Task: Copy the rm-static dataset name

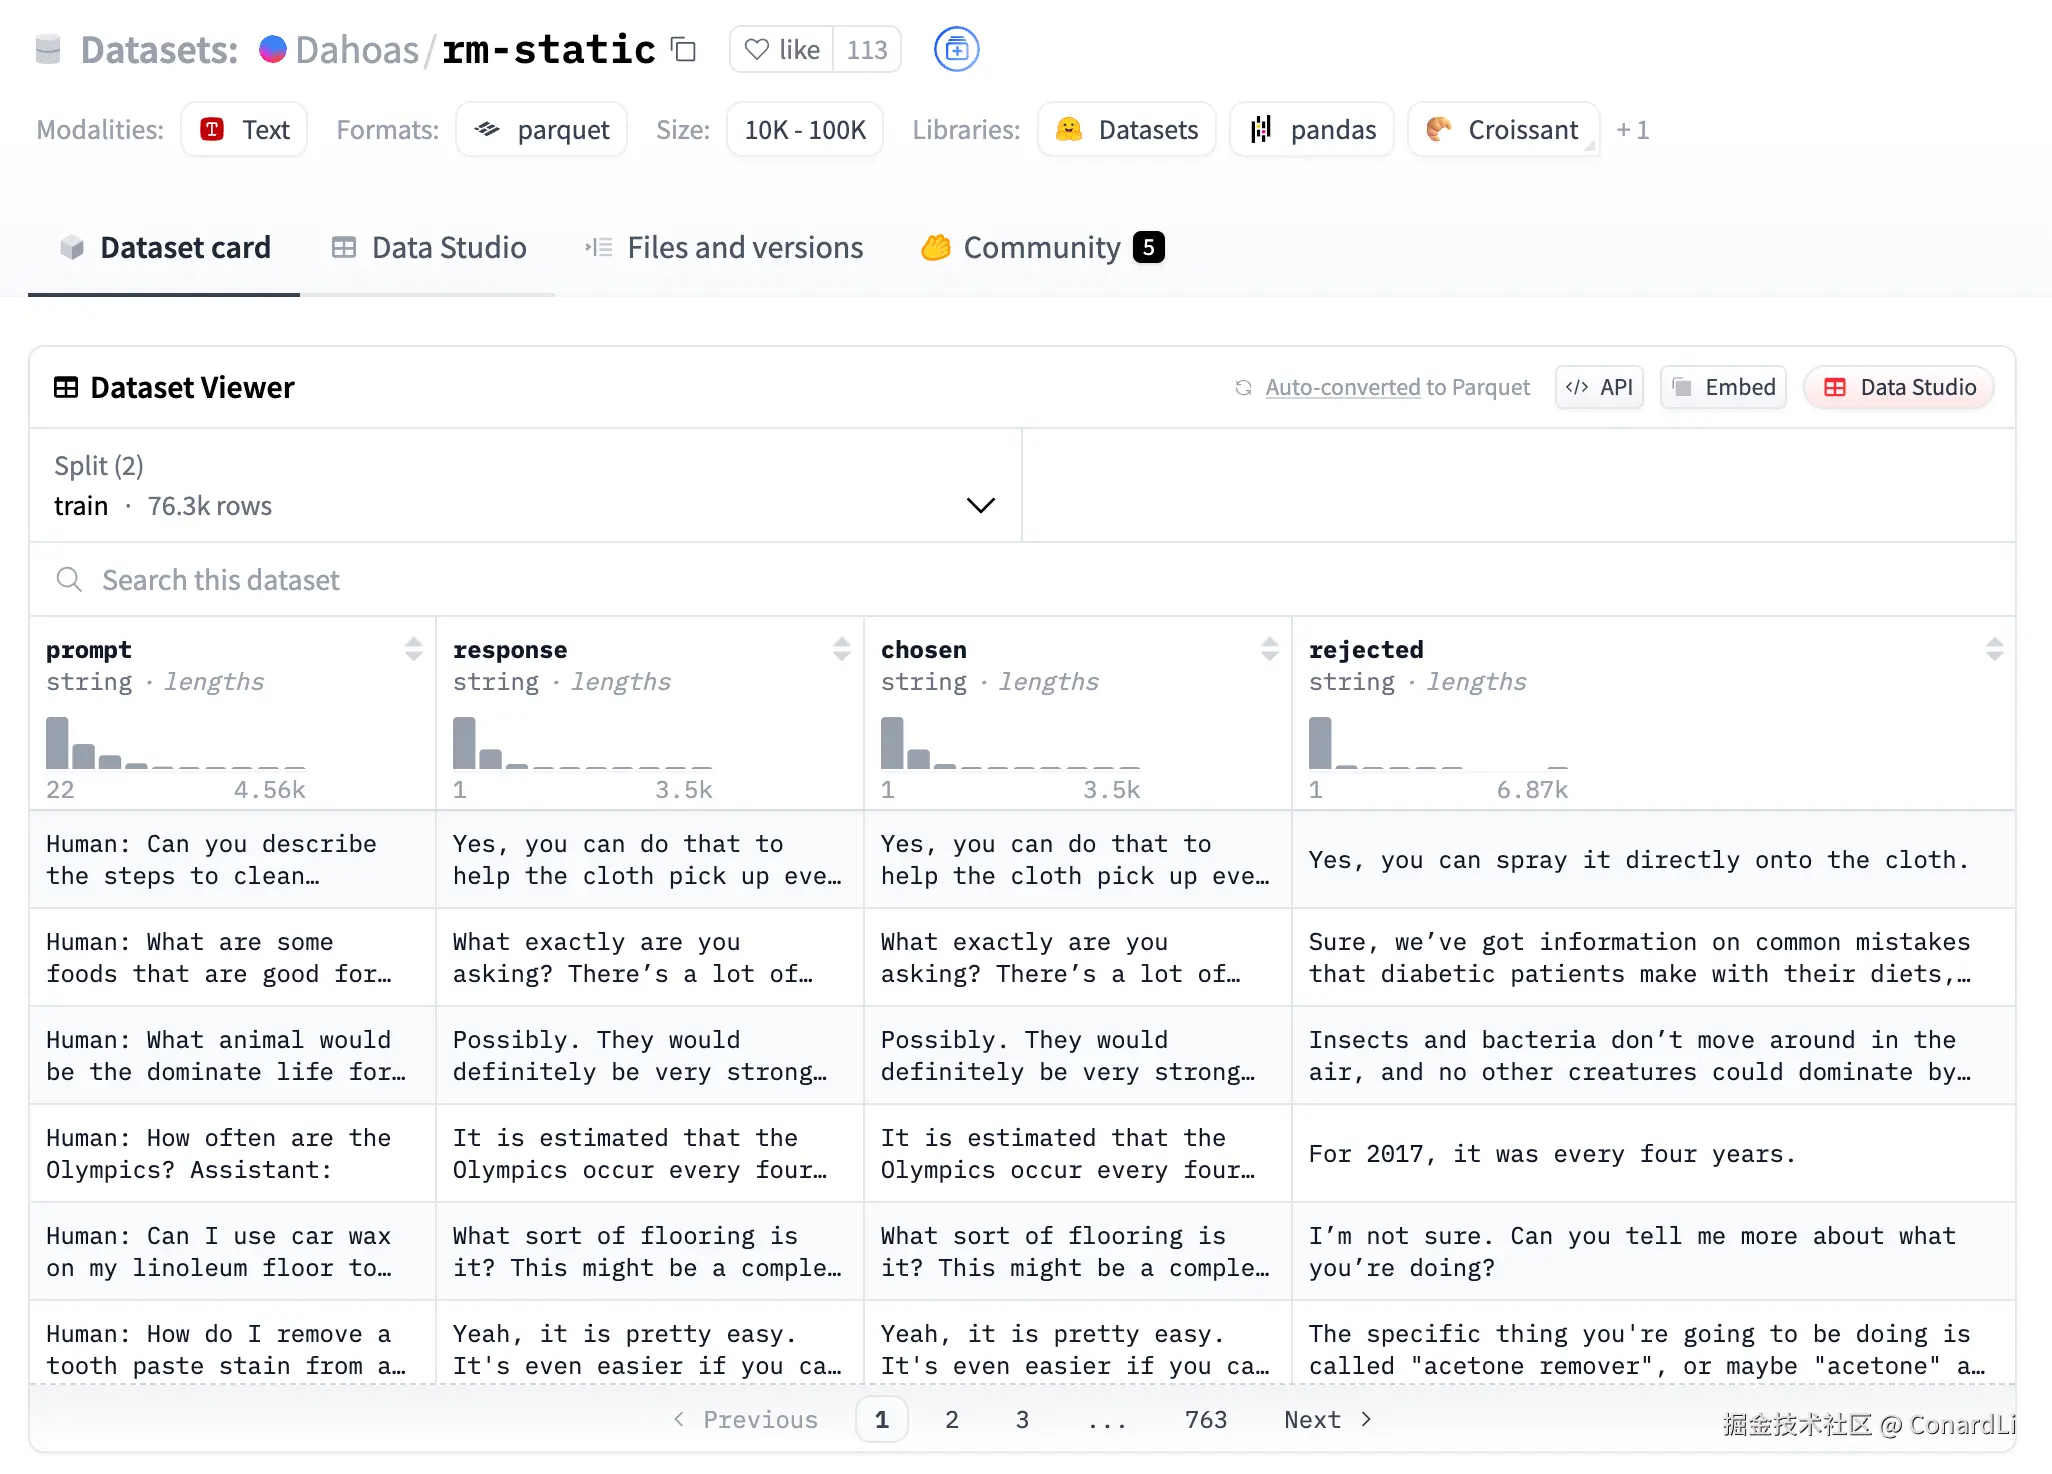Action: tap(684, 49)
